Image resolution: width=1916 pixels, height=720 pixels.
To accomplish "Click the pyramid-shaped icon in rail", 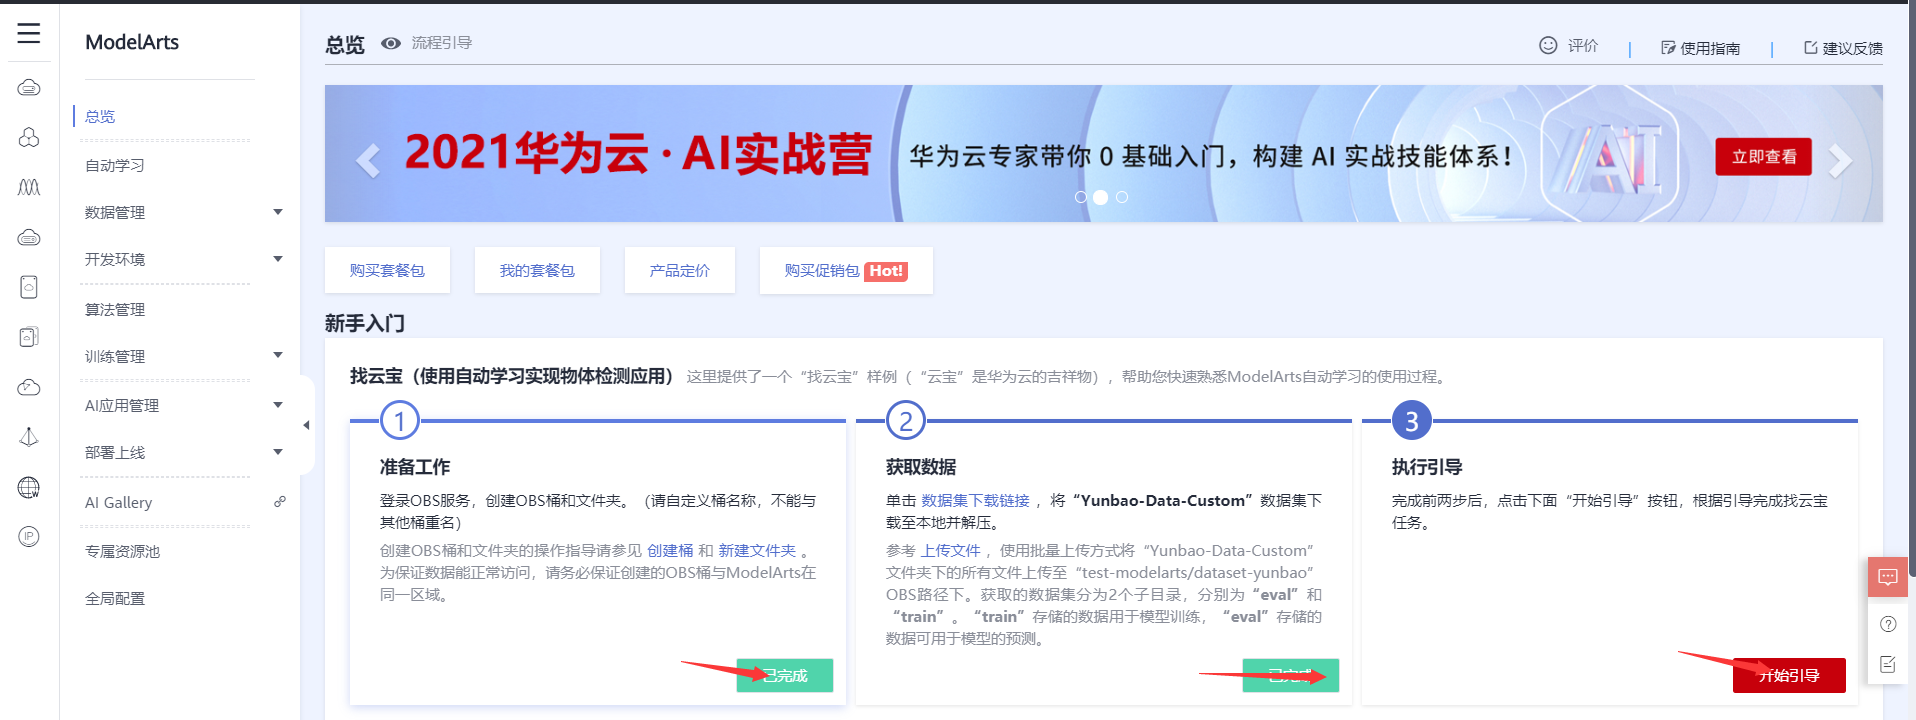I will (x=29, y=437).
